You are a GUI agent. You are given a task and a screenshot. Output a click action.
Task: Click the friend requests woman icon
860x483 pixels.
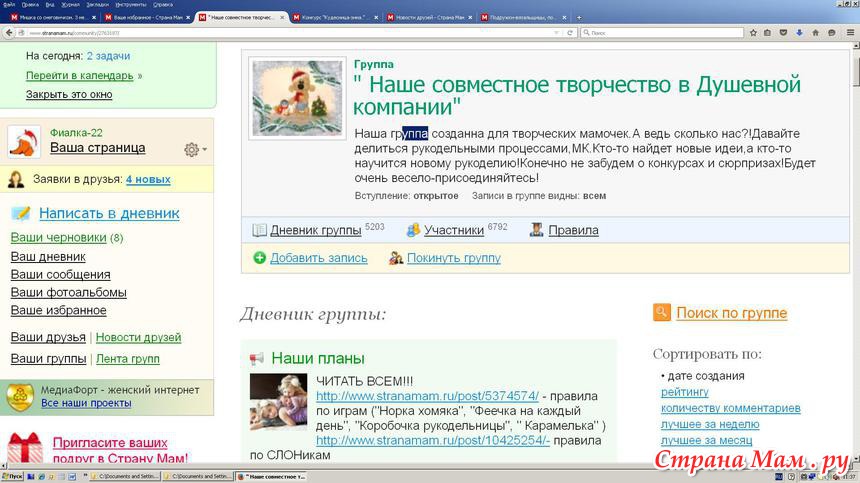click(x=16, y=180)
